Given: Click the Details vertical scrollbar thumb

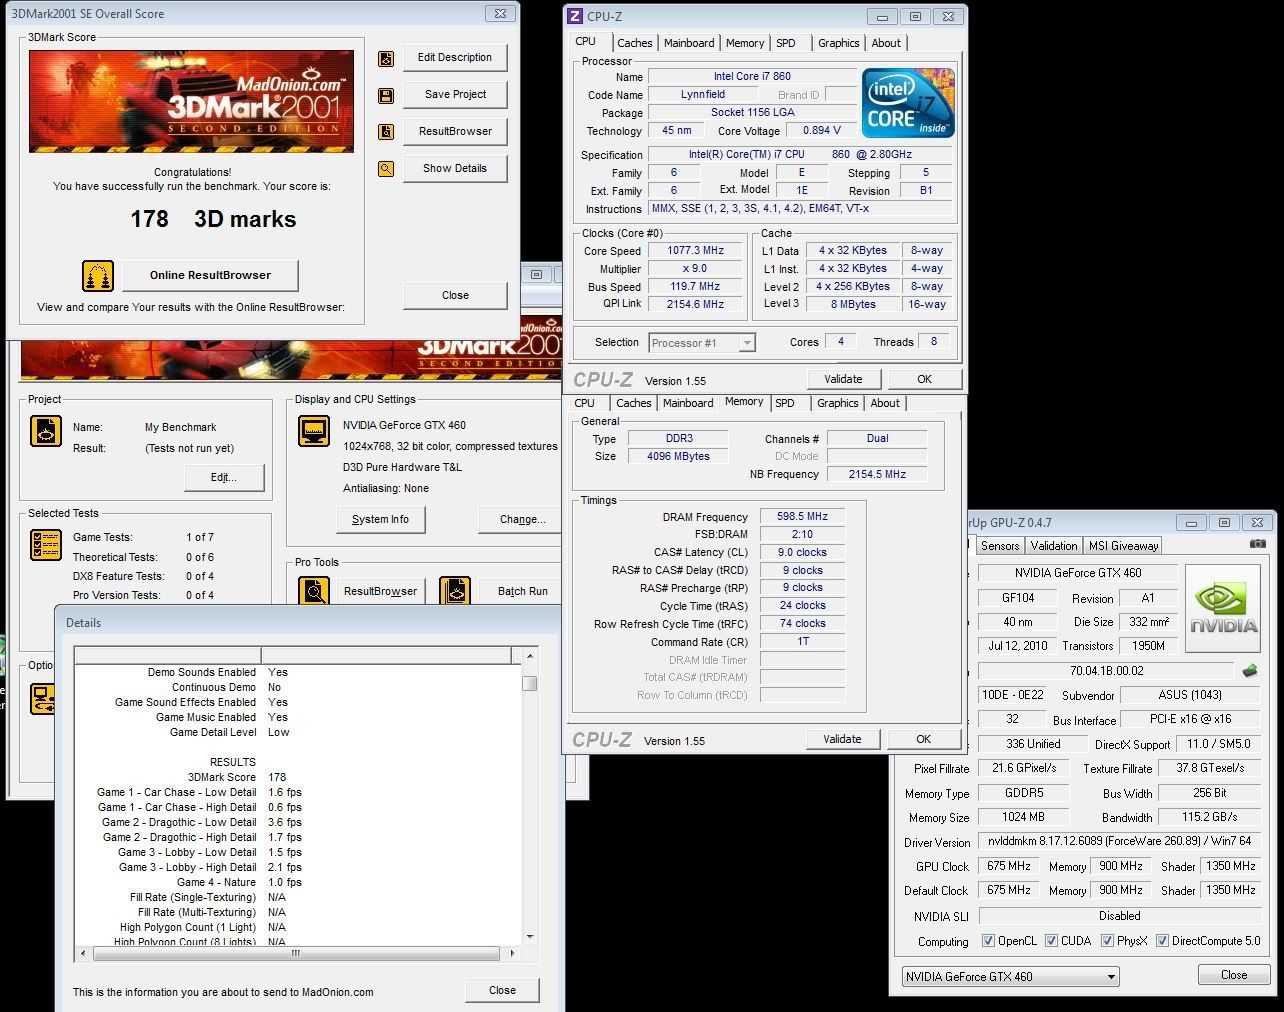Looking at the screenshot, I should pos(530,684).
